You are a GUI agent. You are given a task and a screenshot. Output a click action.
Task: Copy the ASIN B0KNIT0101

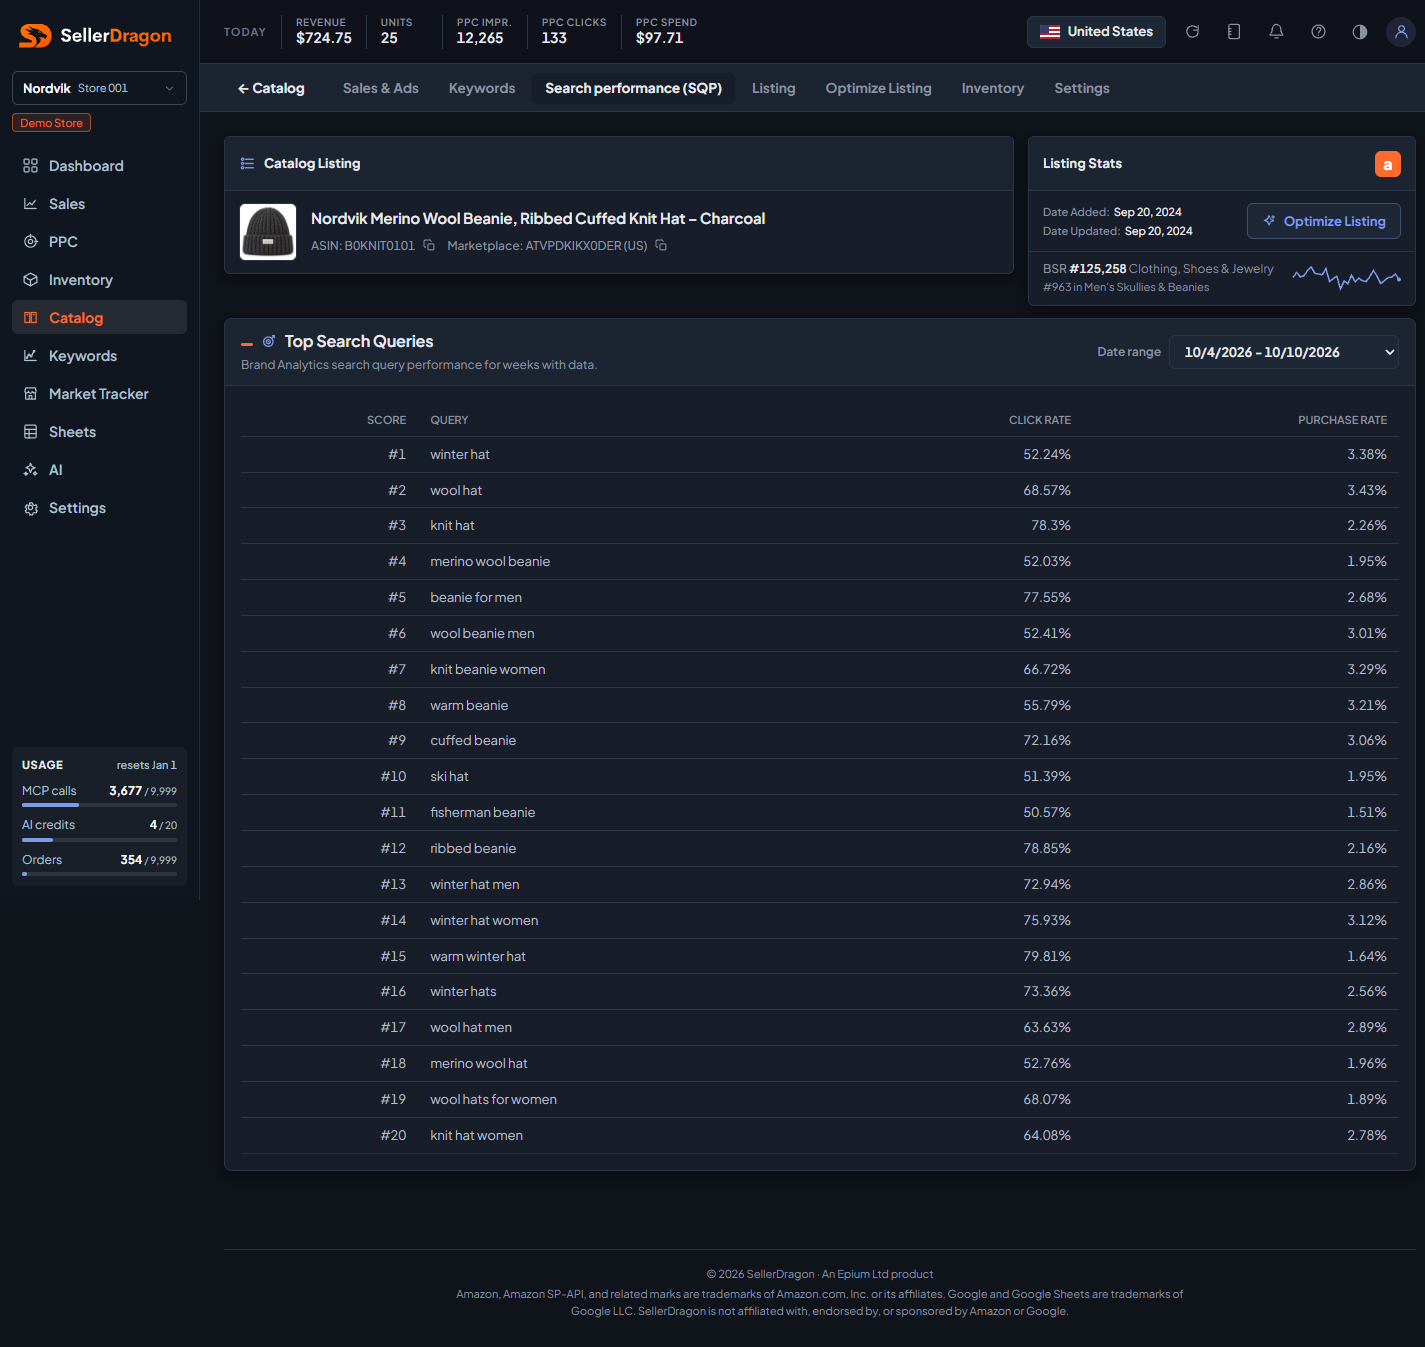tap(429, 245)
